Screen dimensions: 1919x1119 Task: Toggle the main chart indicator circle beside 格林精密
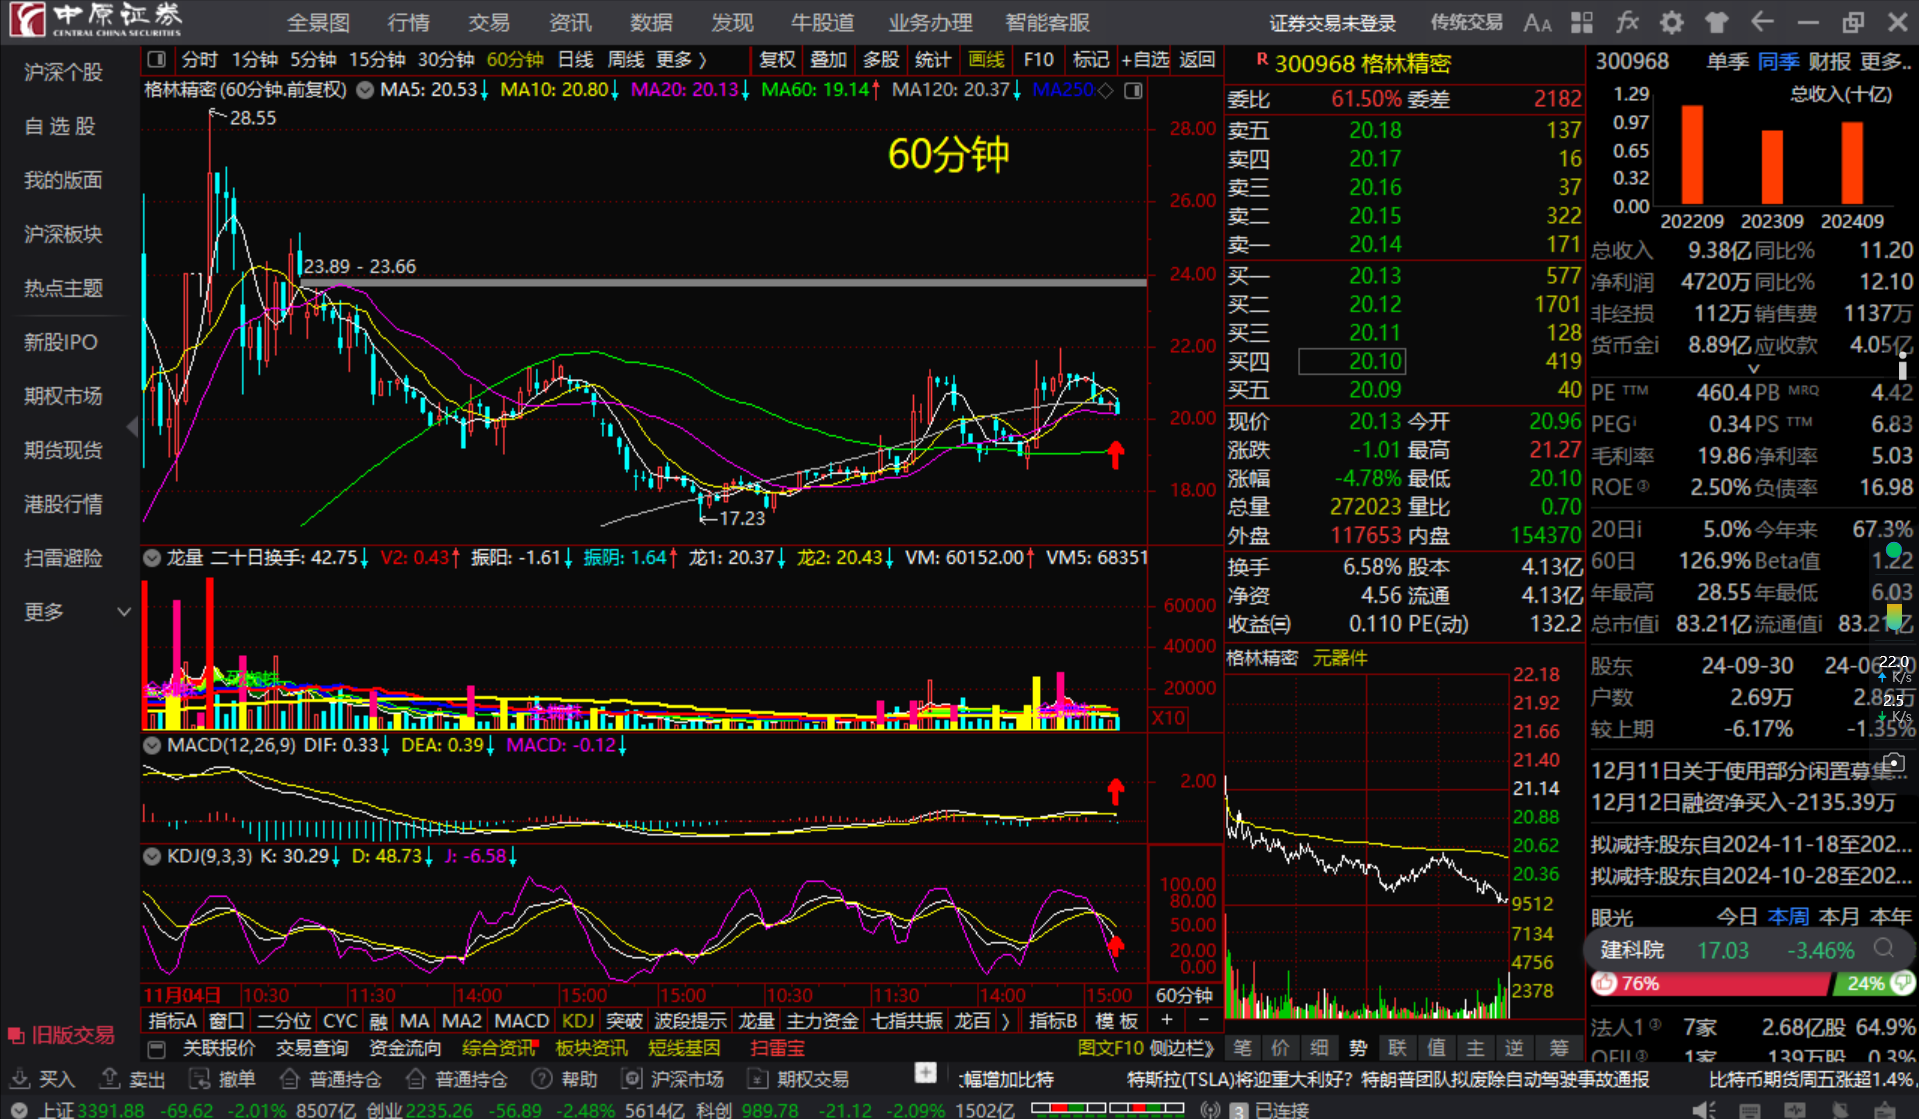click(x=365, y=91)
